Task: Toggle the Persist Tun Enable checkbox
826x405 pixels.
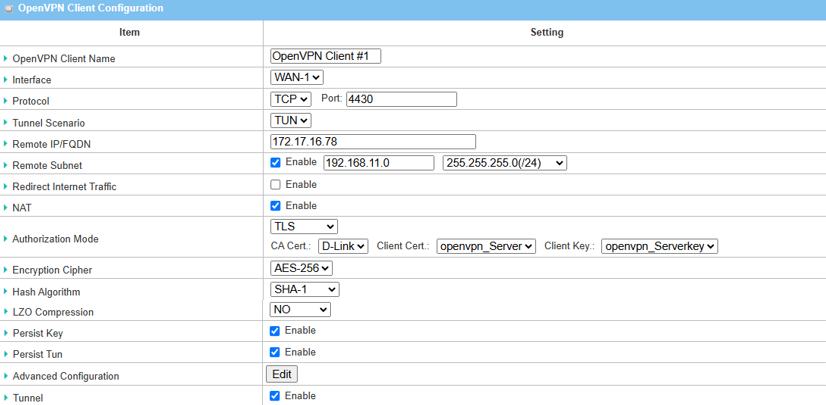Action: 275,352
